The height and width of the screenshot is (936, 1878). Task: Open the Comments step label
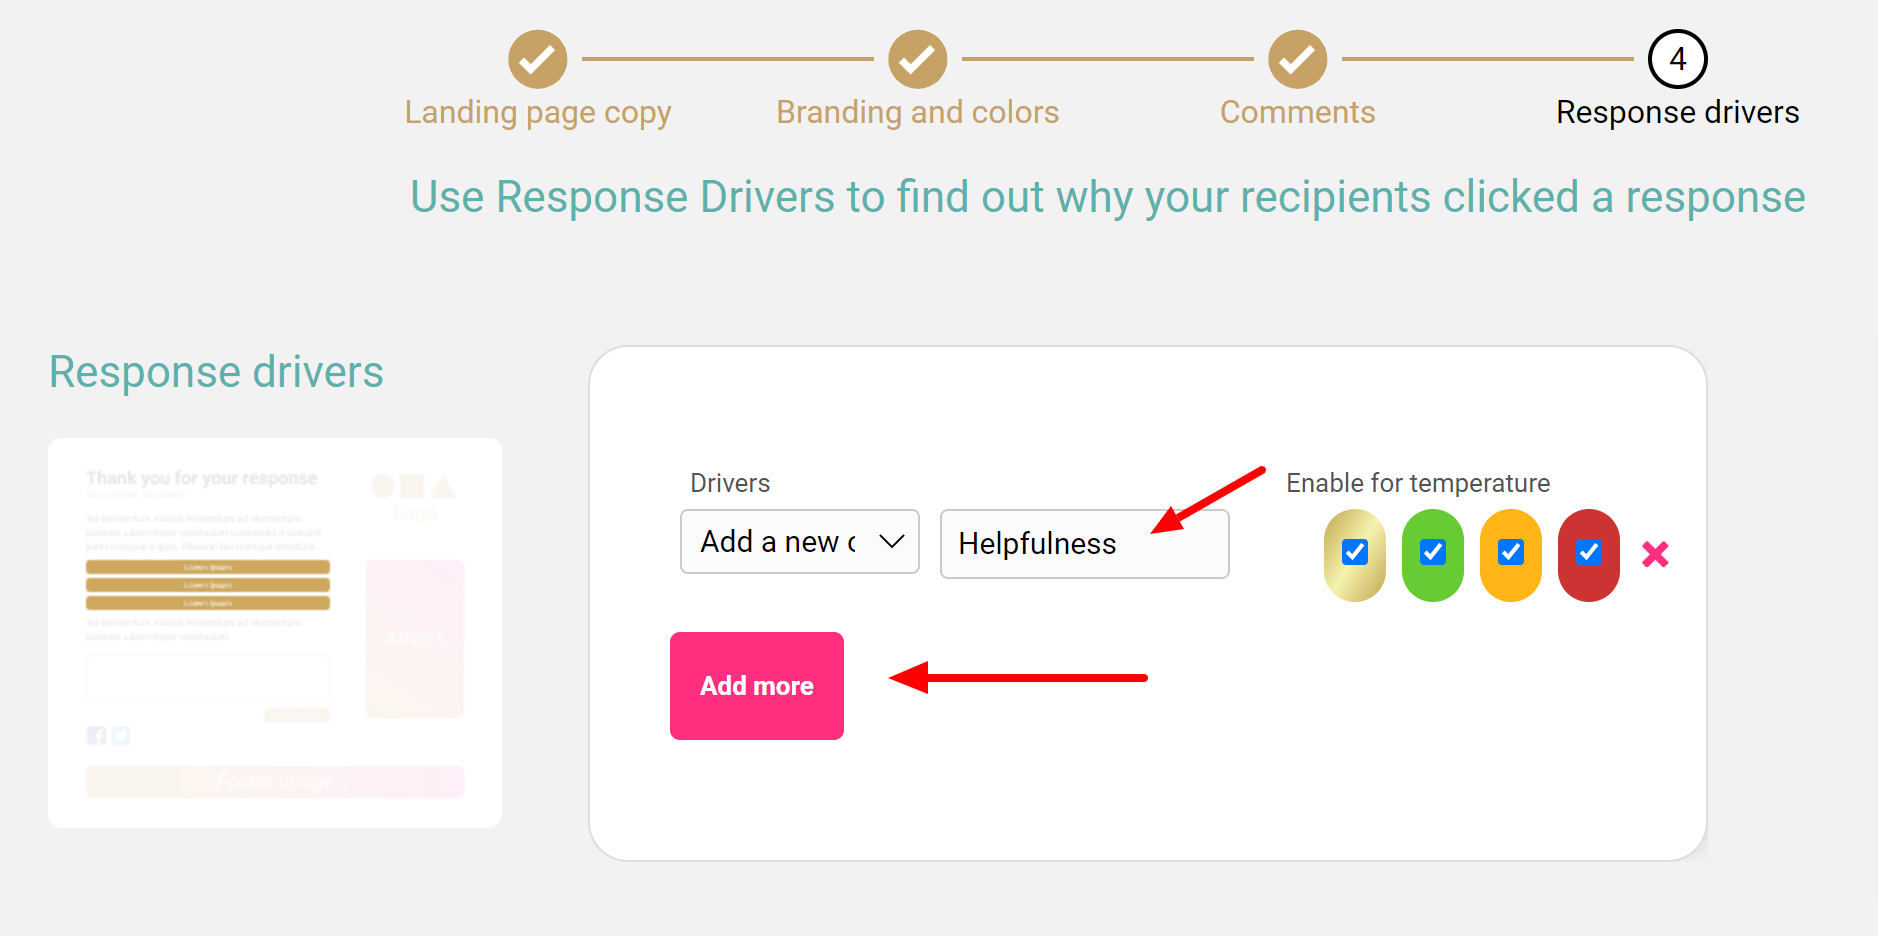(1298, 112)
